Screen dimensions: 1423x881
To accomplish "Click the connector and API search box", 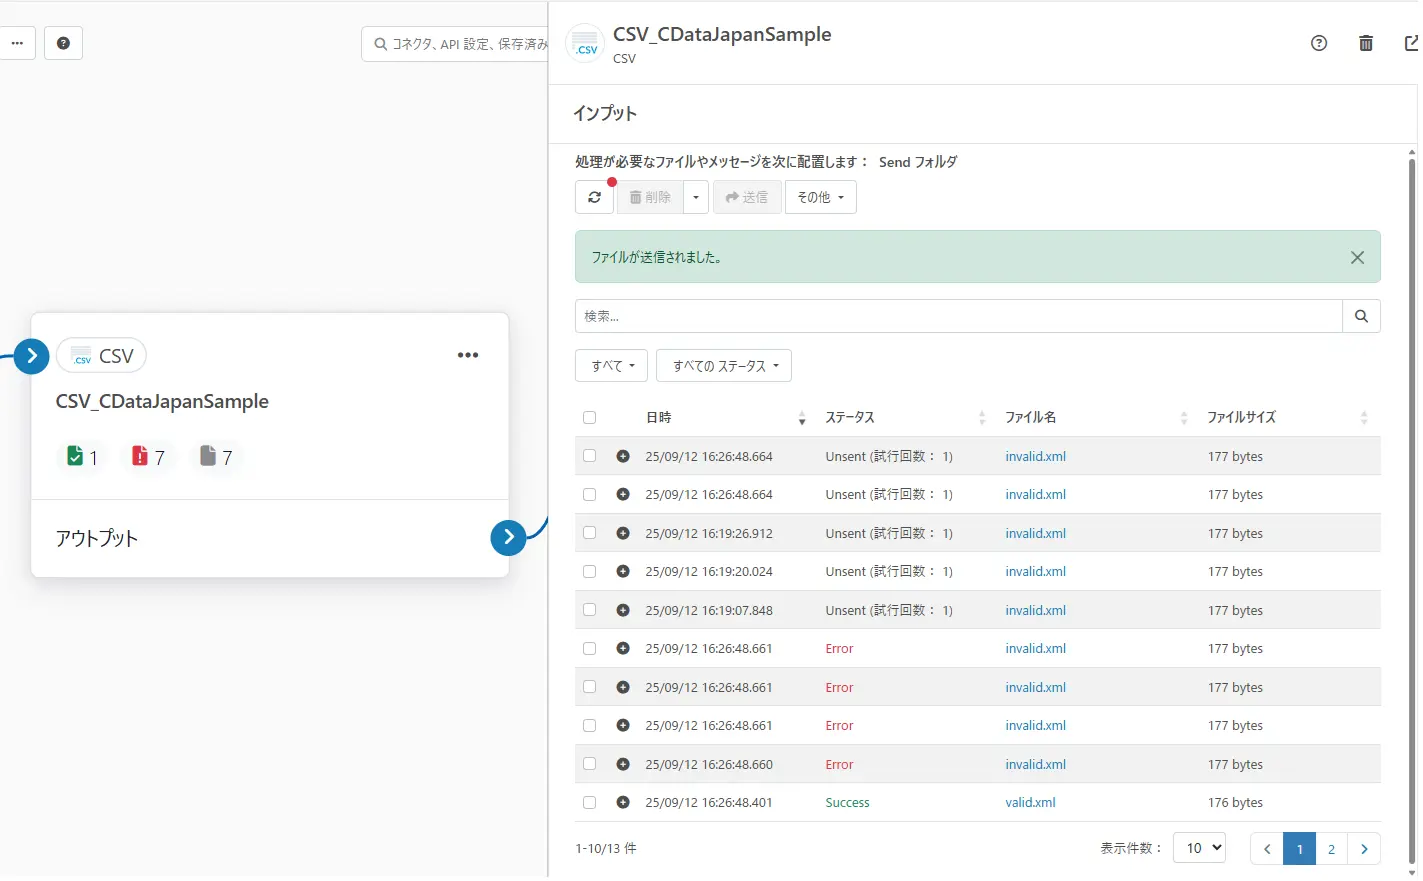I will (x=456, y=44).
